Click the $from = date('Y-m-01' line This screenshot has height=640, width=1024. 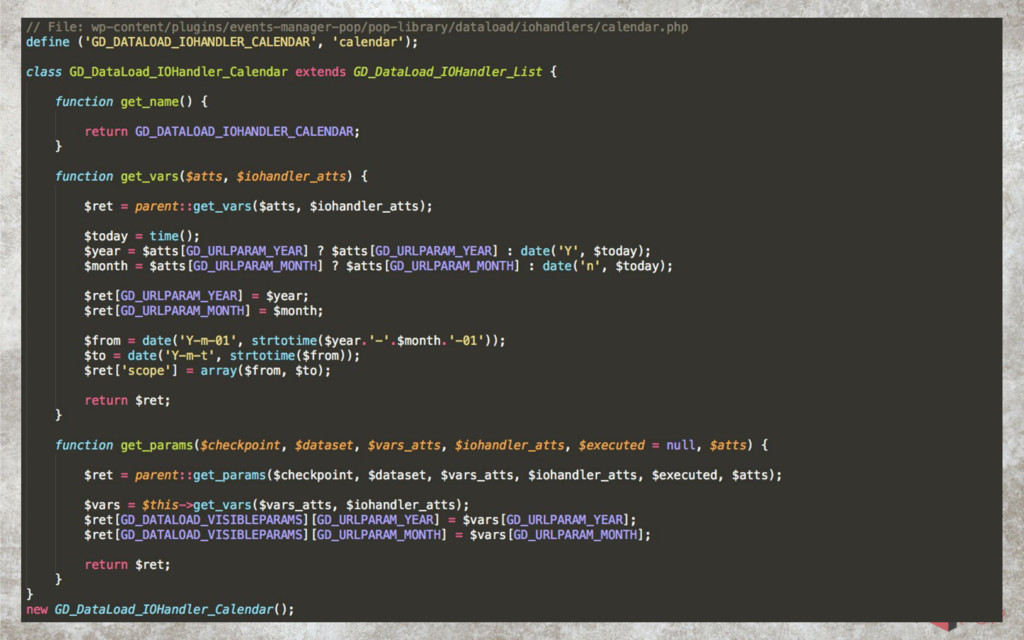[x=295, y=340]
